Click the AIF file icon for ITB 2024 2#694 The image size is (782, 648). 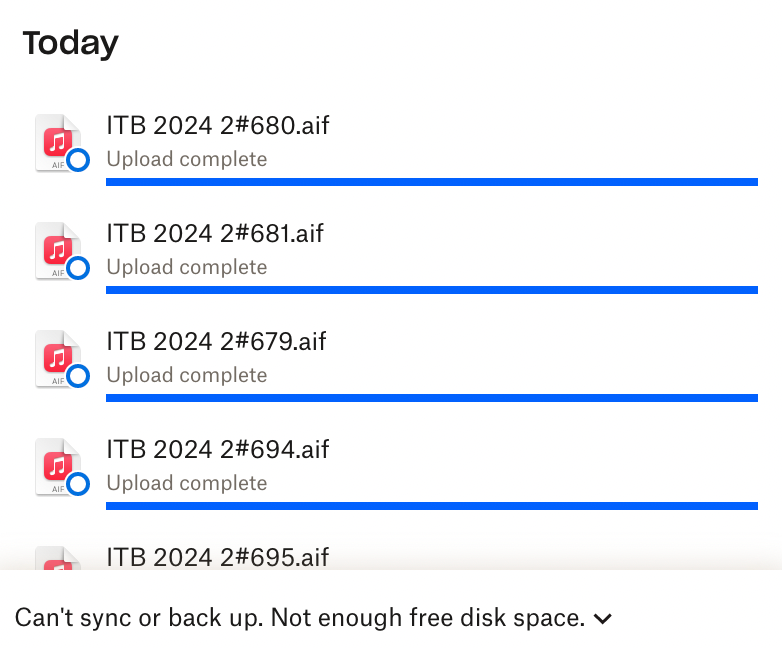click(57, 465)
